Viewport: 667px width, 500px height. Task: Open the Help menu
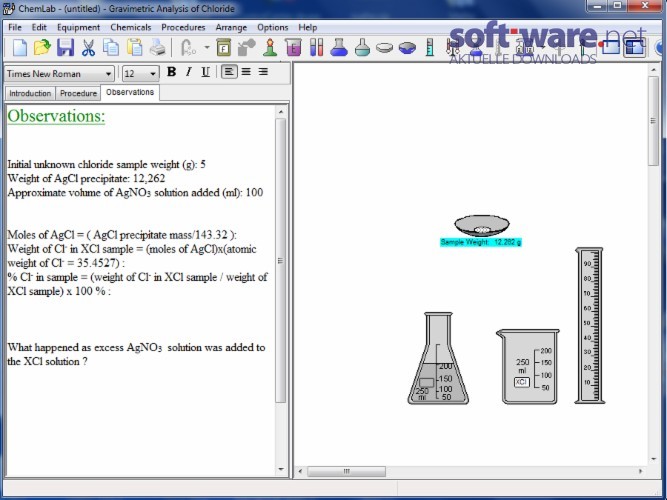click(x=307, y=27)
